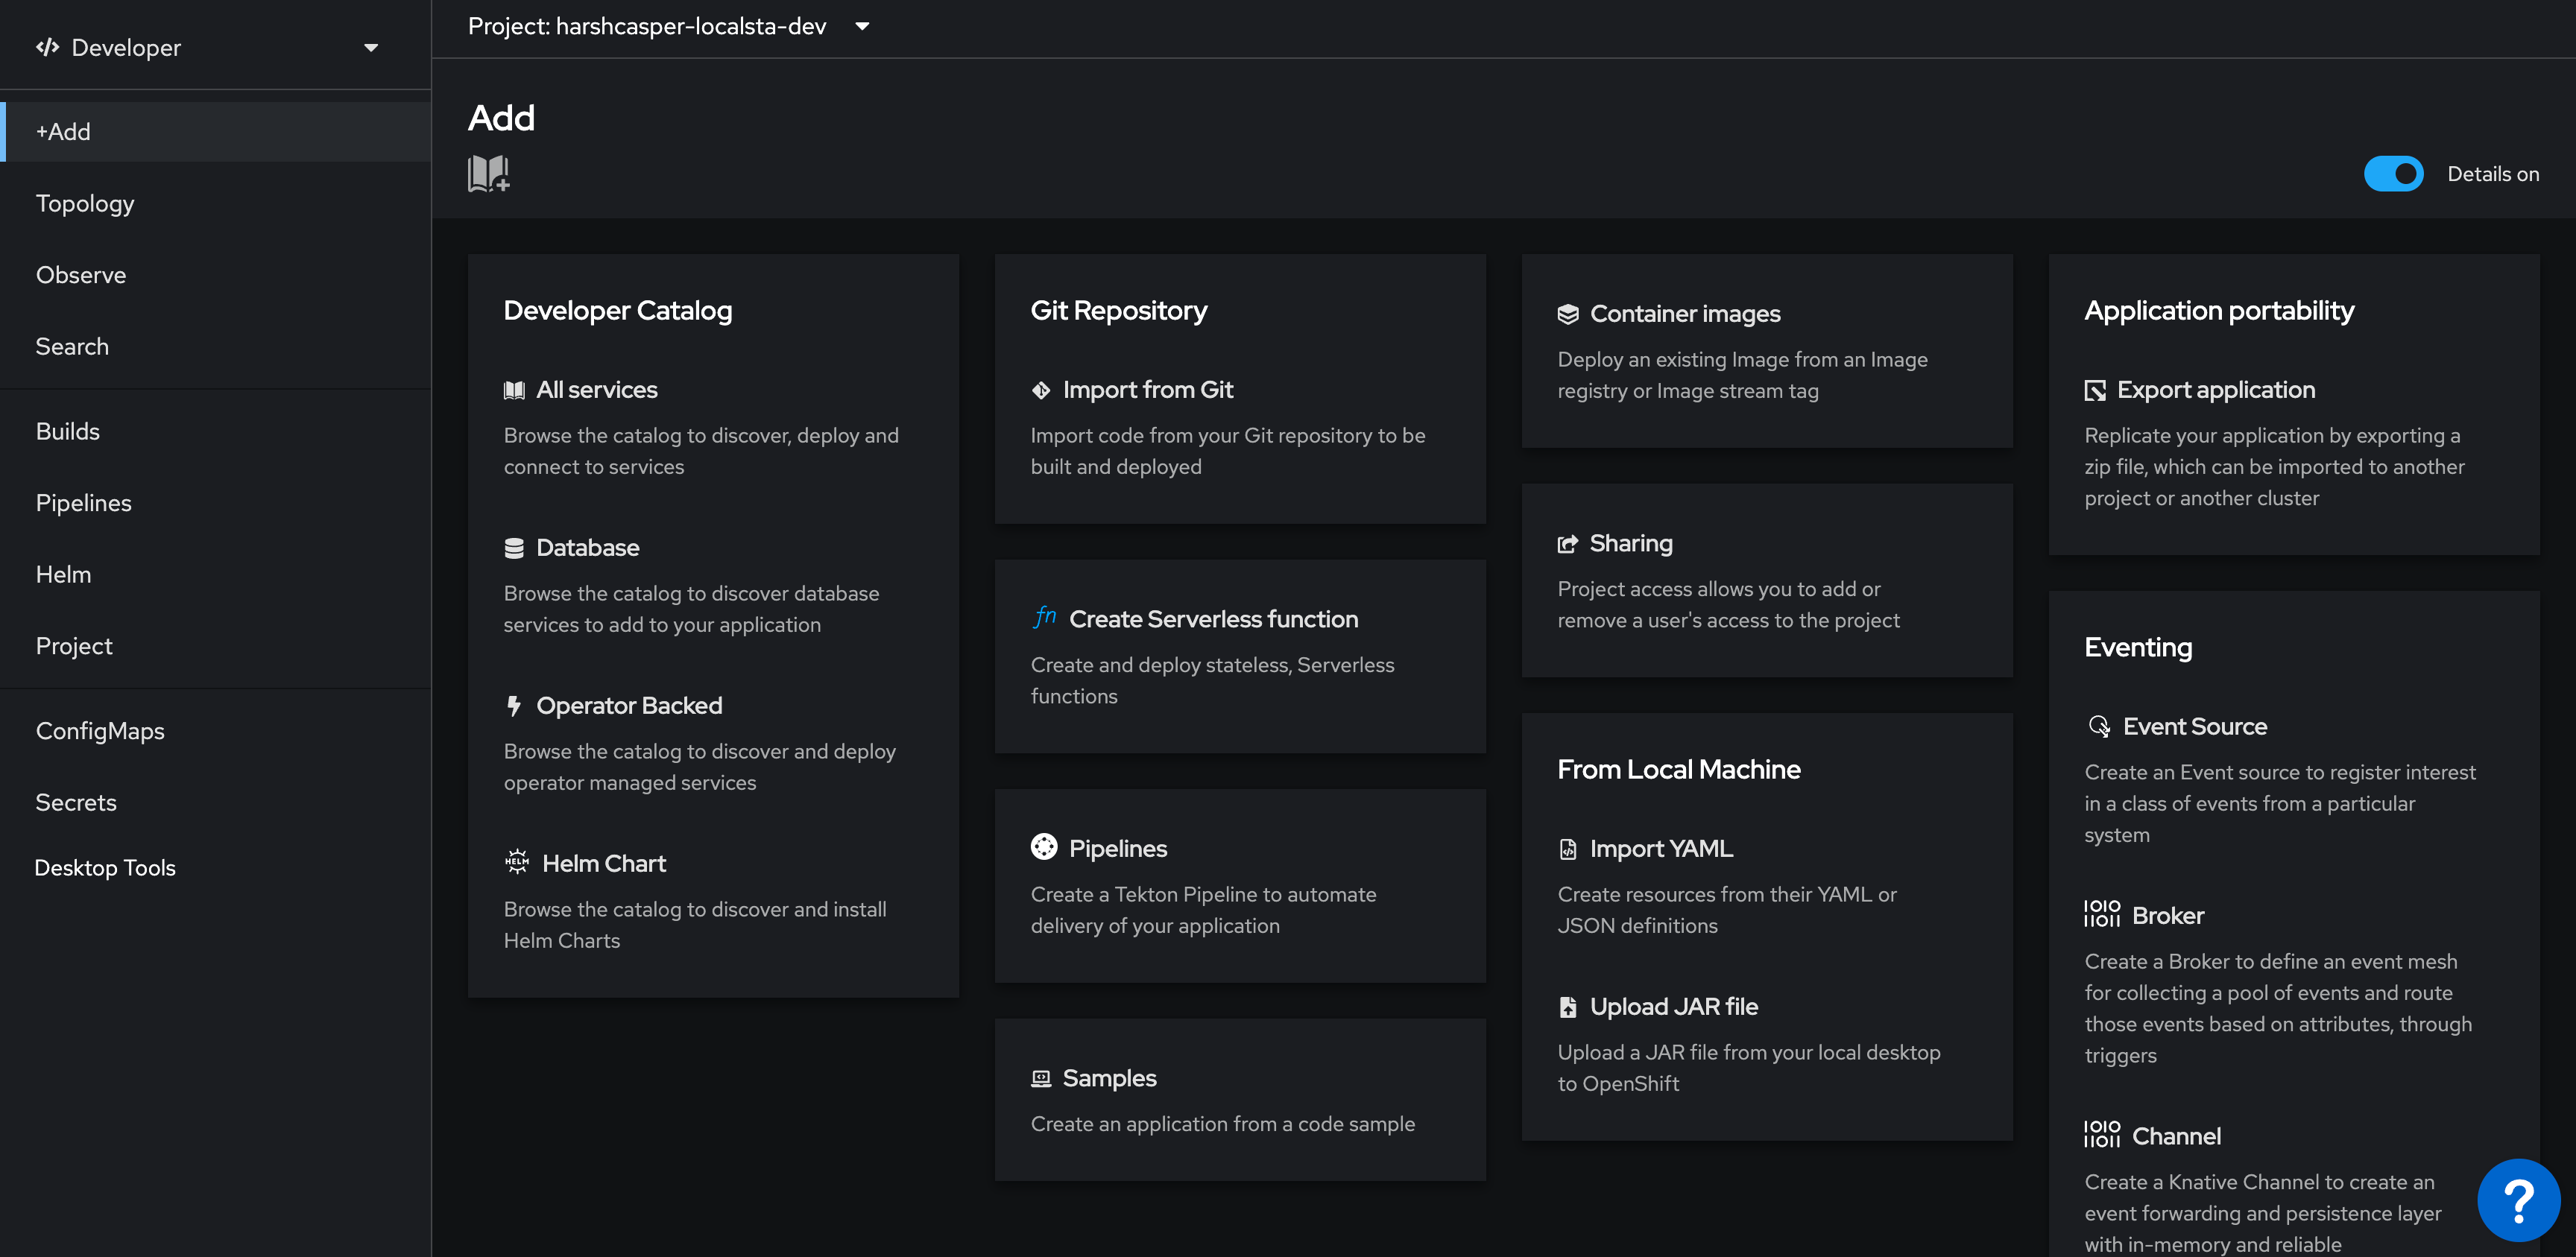Click the Helm Chart icon
Image resolution: width=2576 pixels, height=1257 pixels.
[517, 862]
